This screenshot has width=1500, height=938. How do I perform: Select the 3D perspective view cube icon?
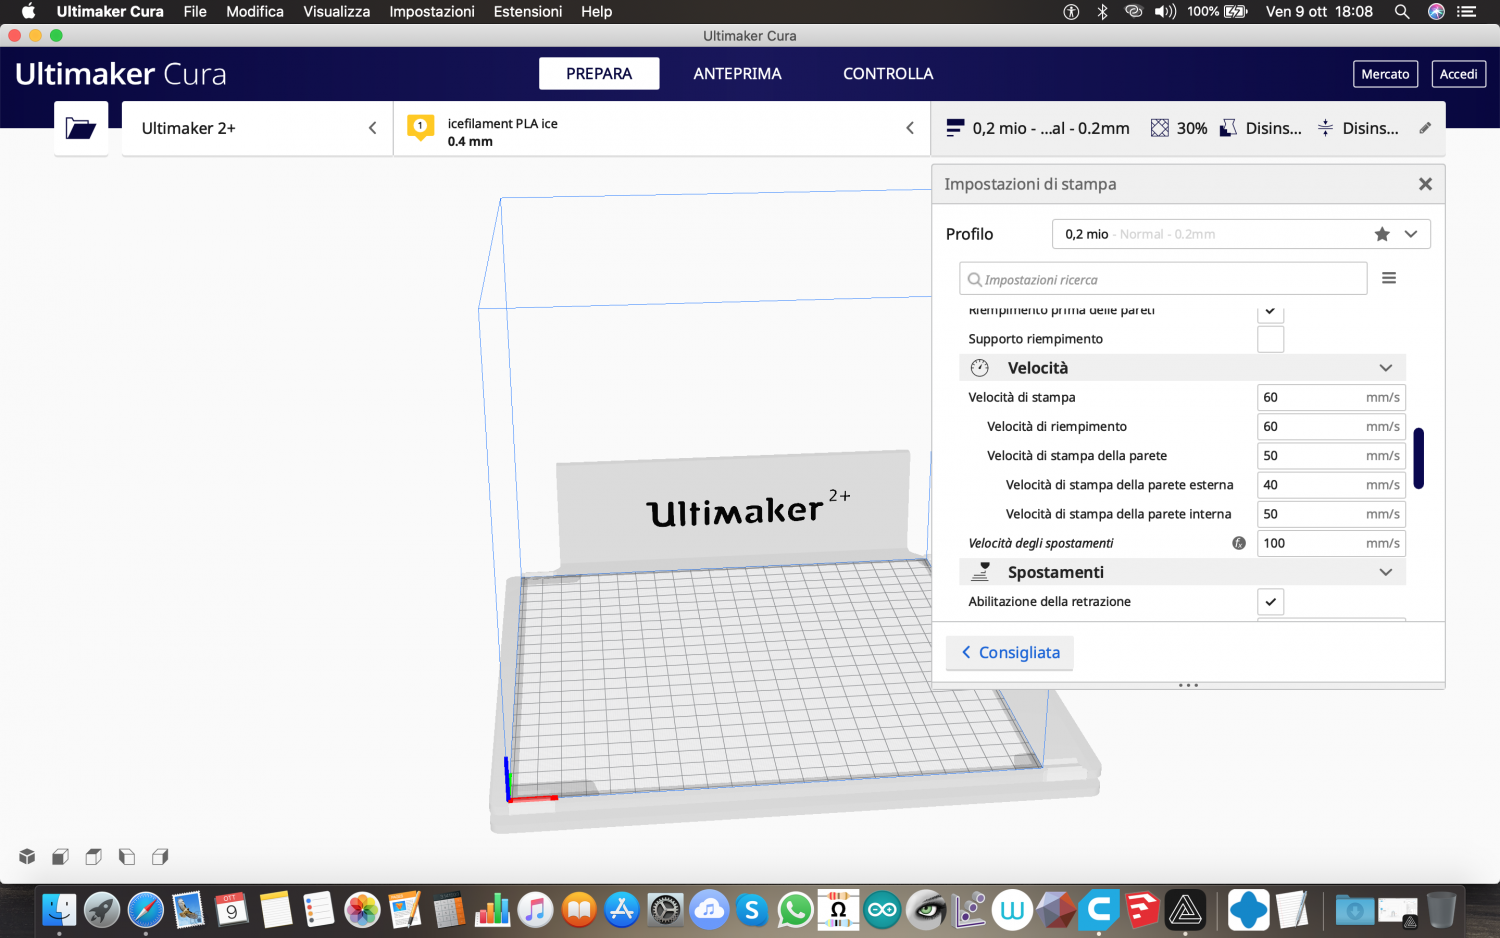coord(27,856)
